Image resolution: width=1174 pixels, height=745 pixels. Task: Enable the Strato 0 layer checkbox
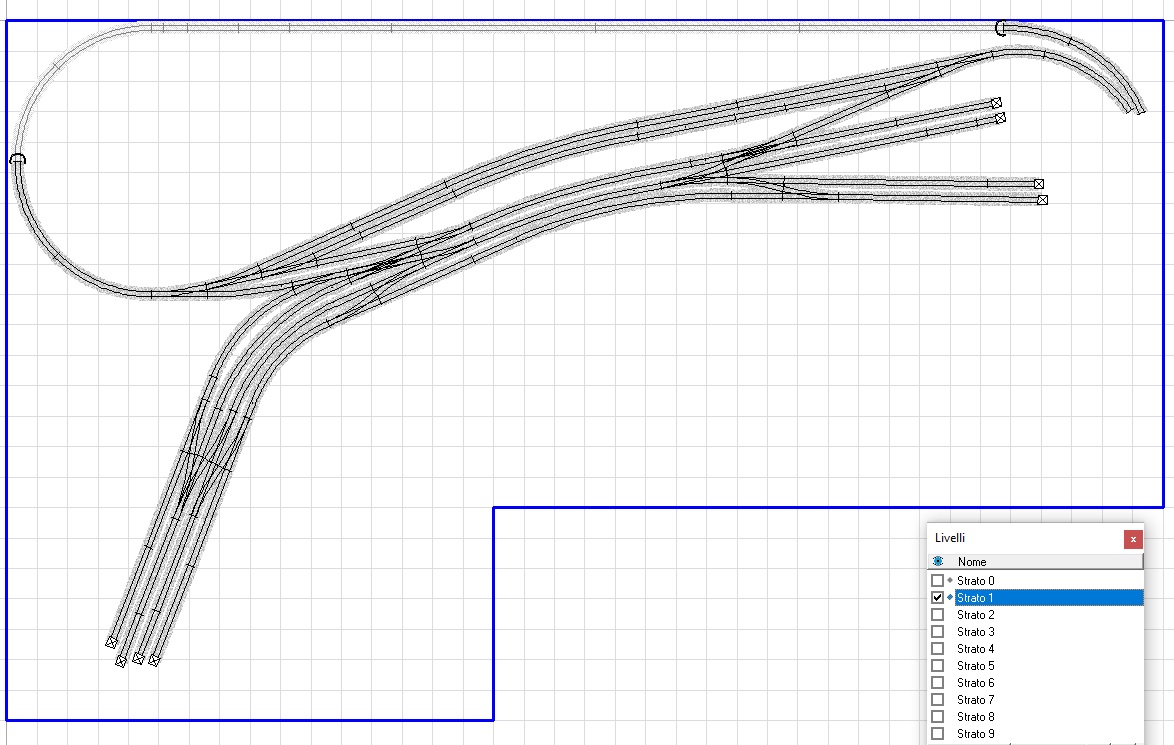(x=937, y=581)
